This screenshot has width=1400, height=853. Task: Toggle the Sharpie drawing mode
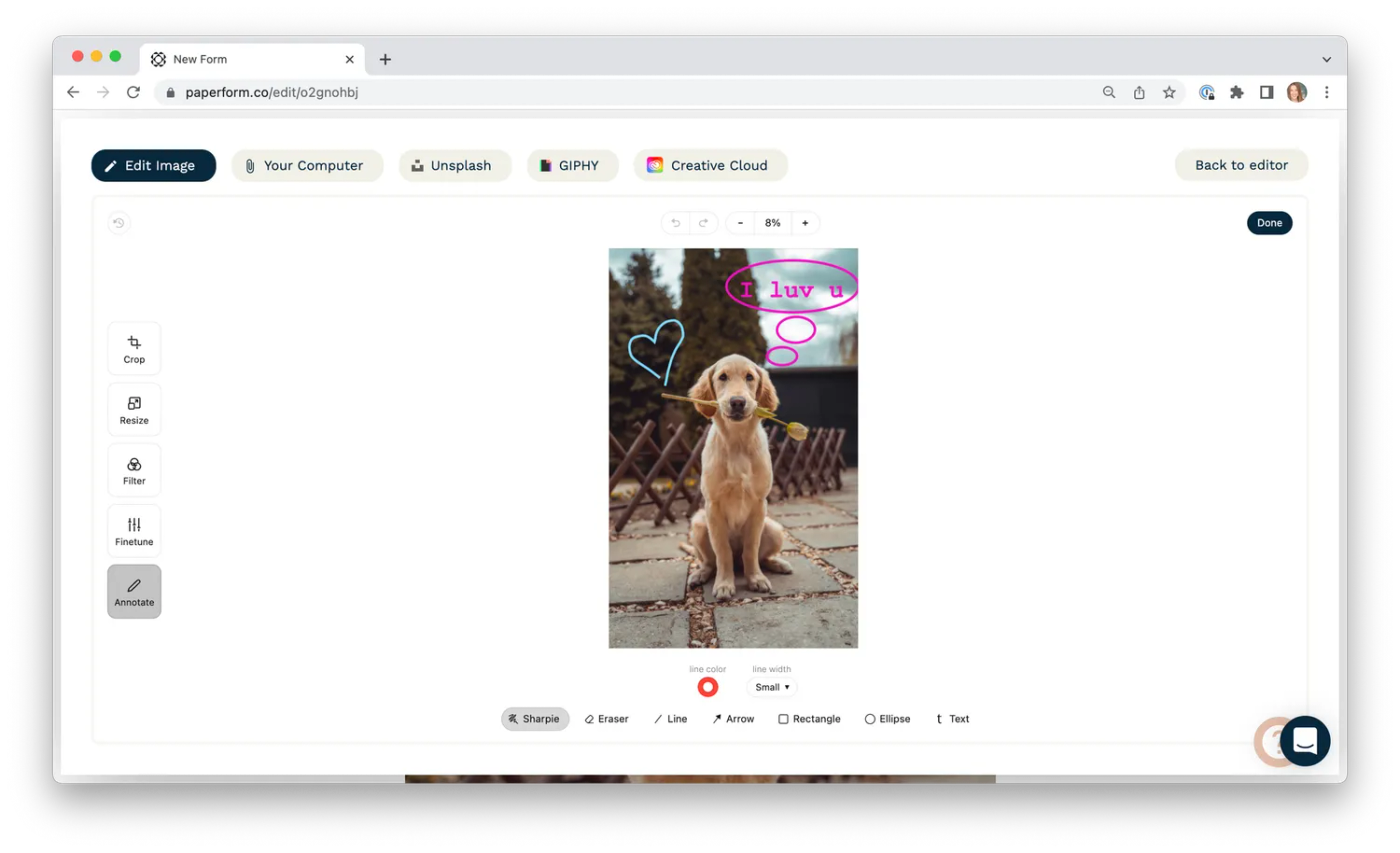click(x=534, y=718)
